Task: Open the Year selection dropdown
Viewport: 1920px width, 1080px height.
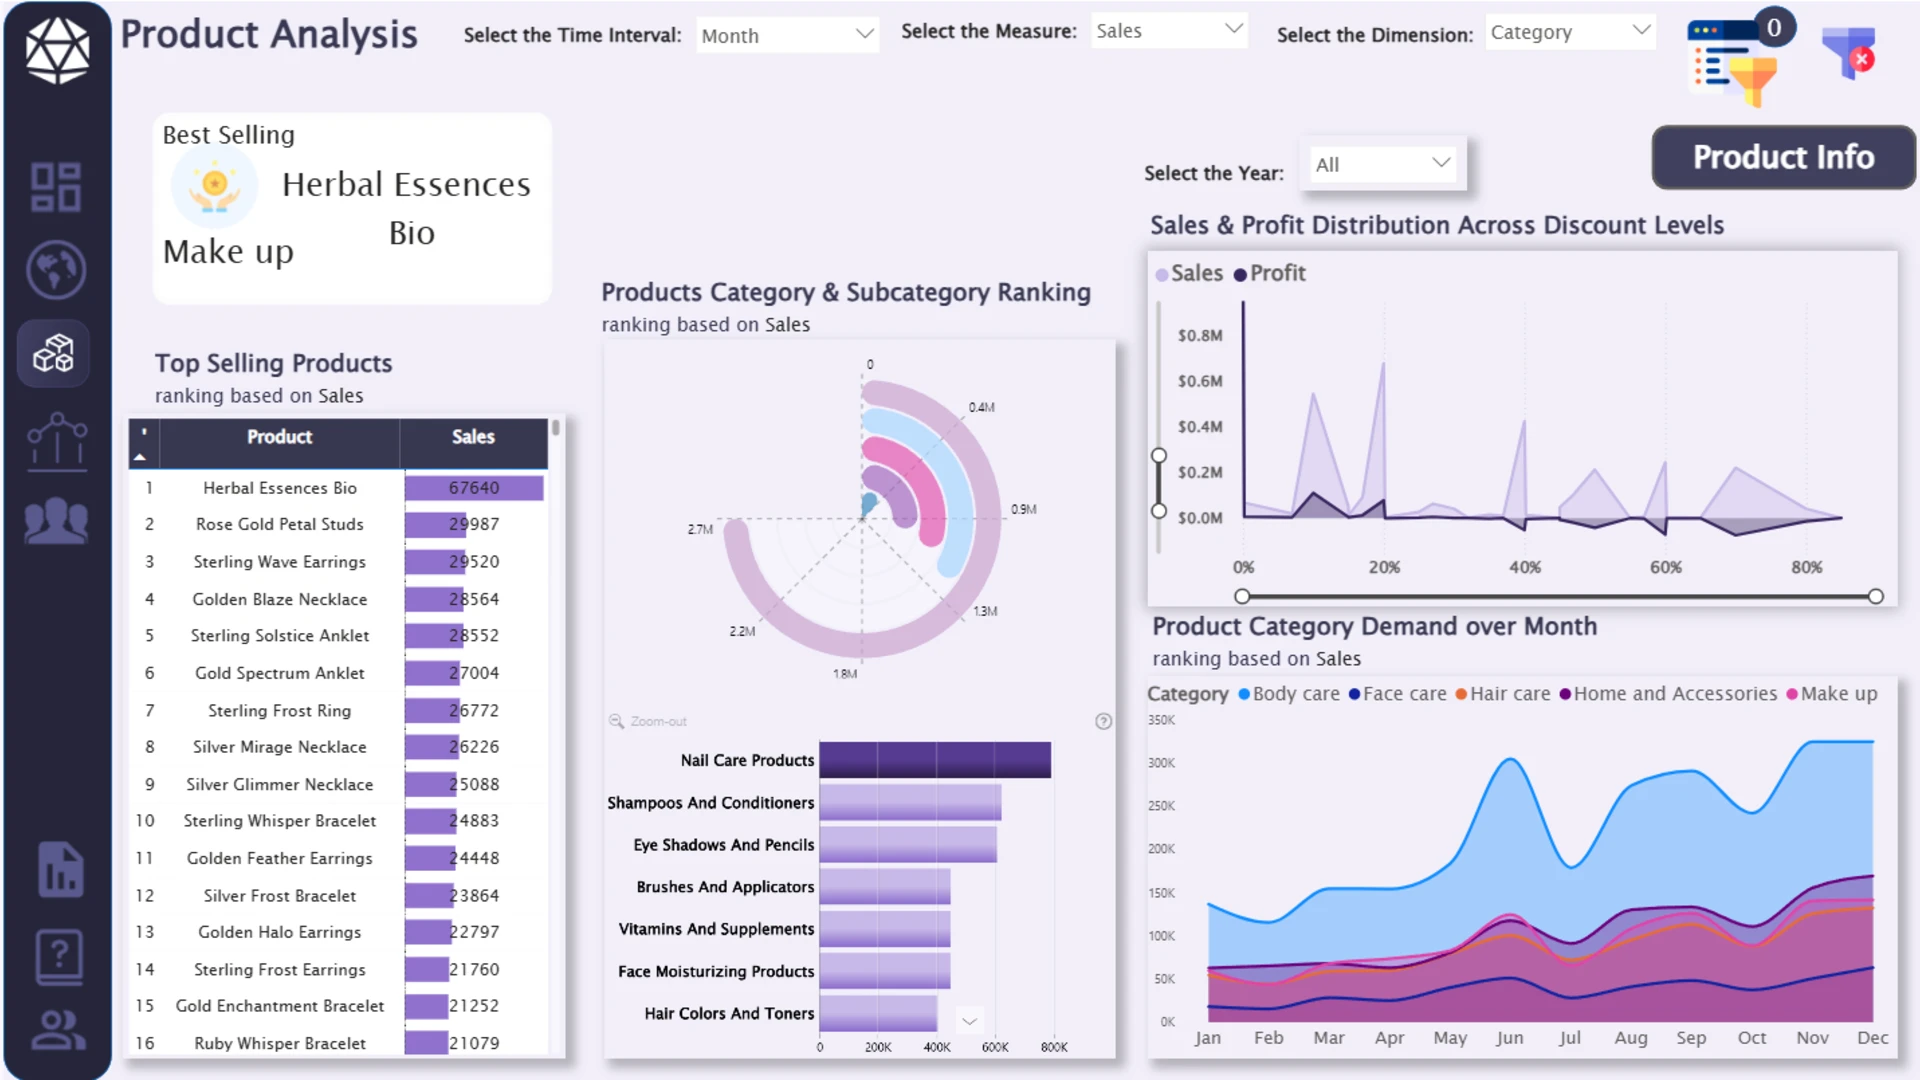Action: [x=1383, y=164]
